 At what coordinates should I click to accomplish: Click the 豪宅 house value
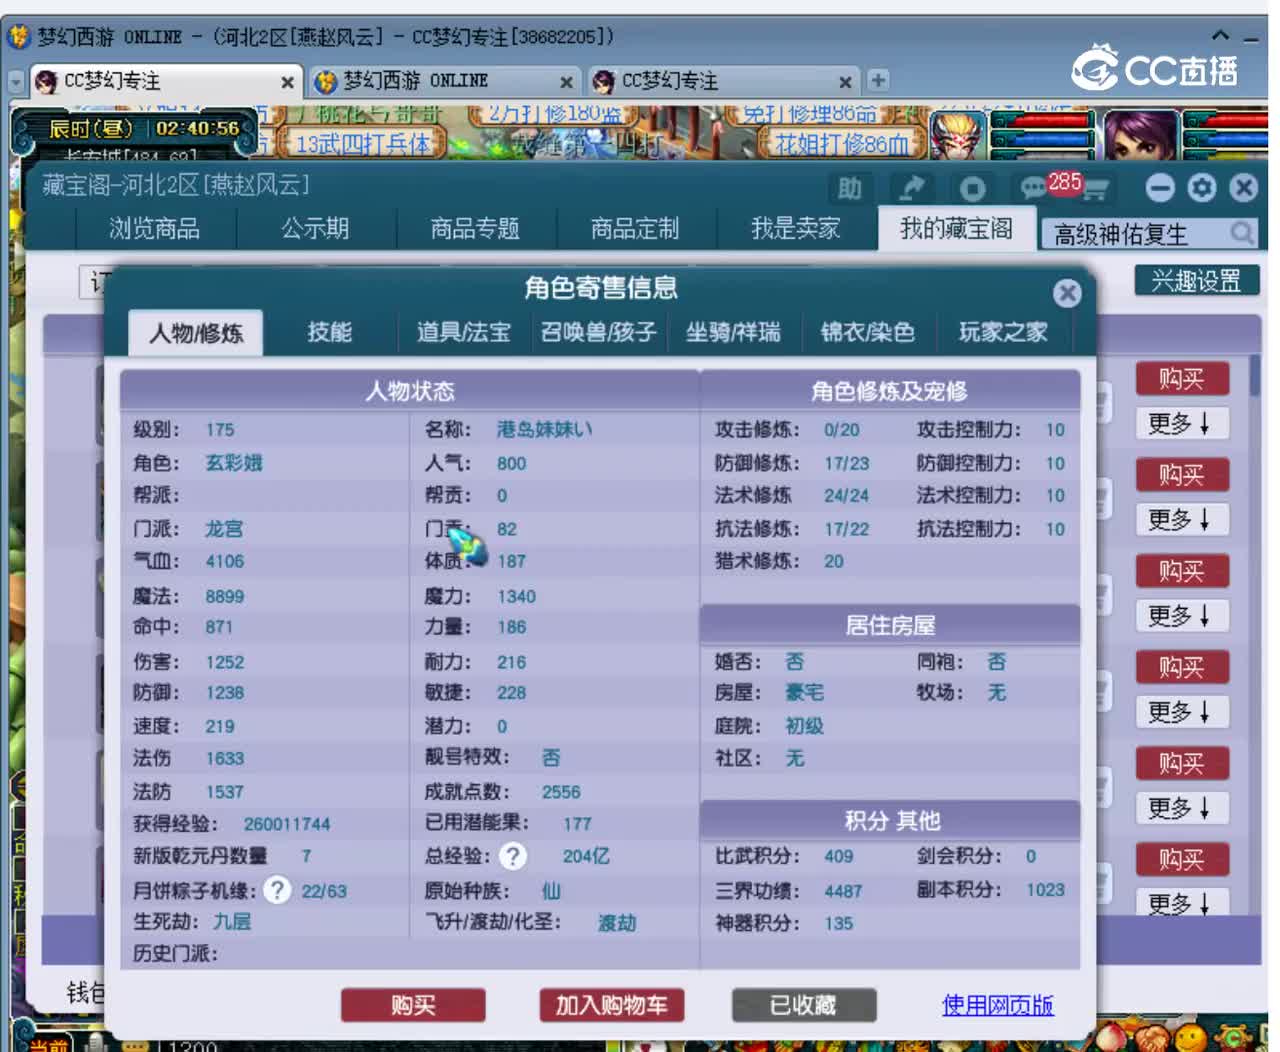point(805,693)
